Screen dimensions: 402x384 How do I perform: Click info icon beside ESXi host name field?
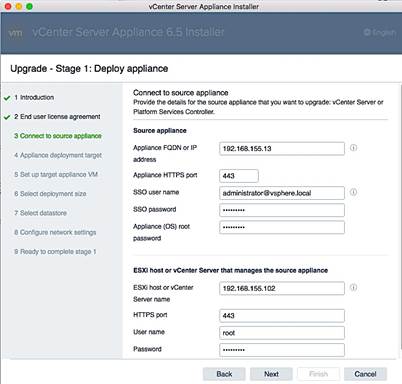pos(353,287)
